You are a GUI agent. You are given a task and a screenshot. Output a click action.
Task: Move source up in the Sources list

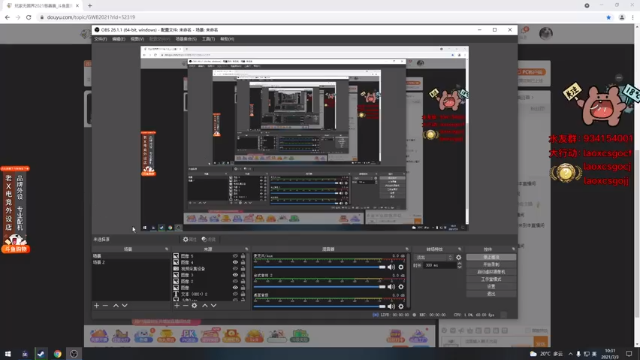(x=205, y=306)
